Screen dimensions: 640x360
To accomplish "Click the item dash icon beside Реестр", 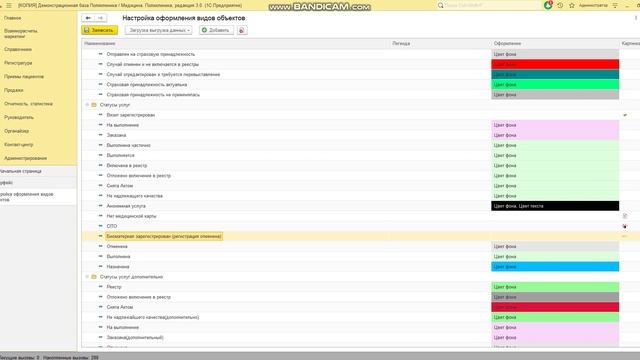I will [x=100, y=287].
